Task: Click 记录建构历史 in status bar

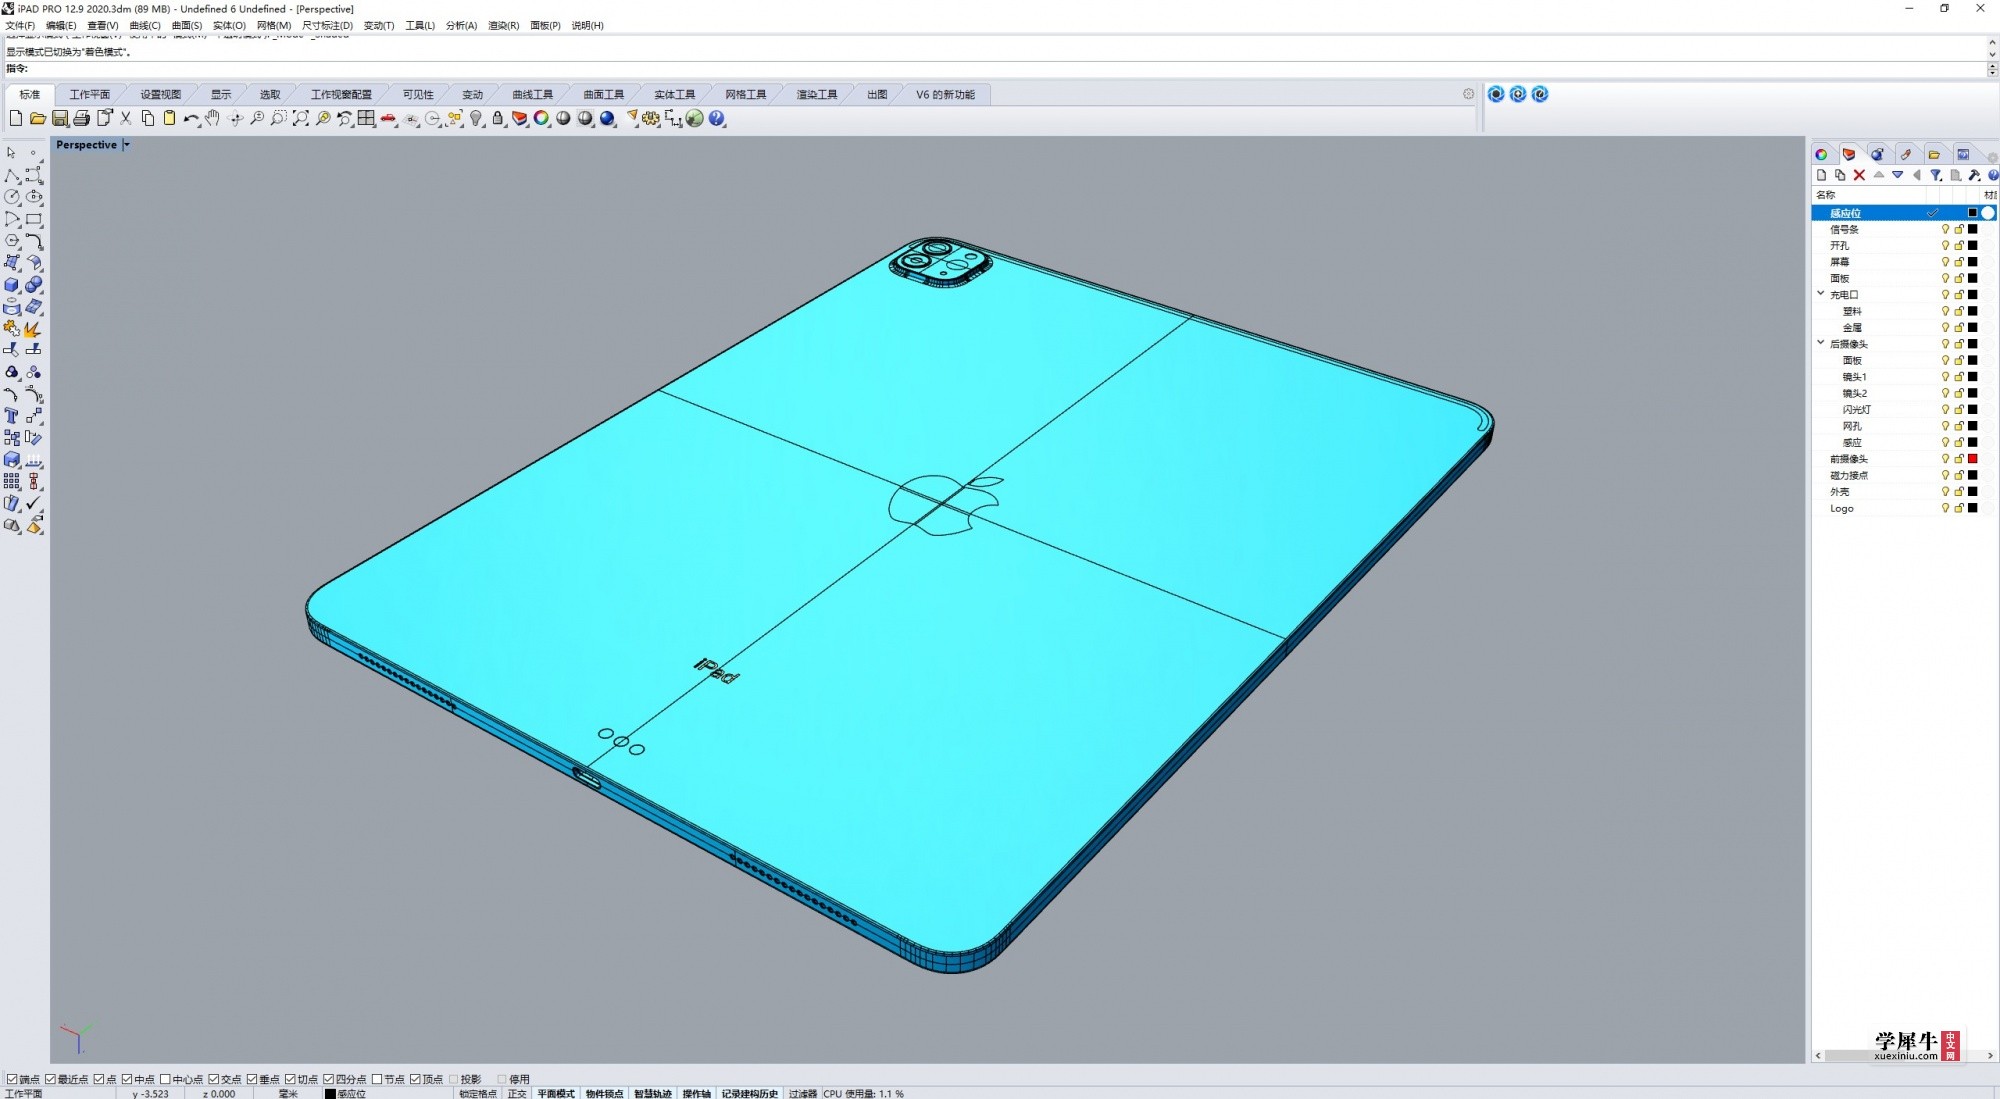Action: (x=750, y=1094)
